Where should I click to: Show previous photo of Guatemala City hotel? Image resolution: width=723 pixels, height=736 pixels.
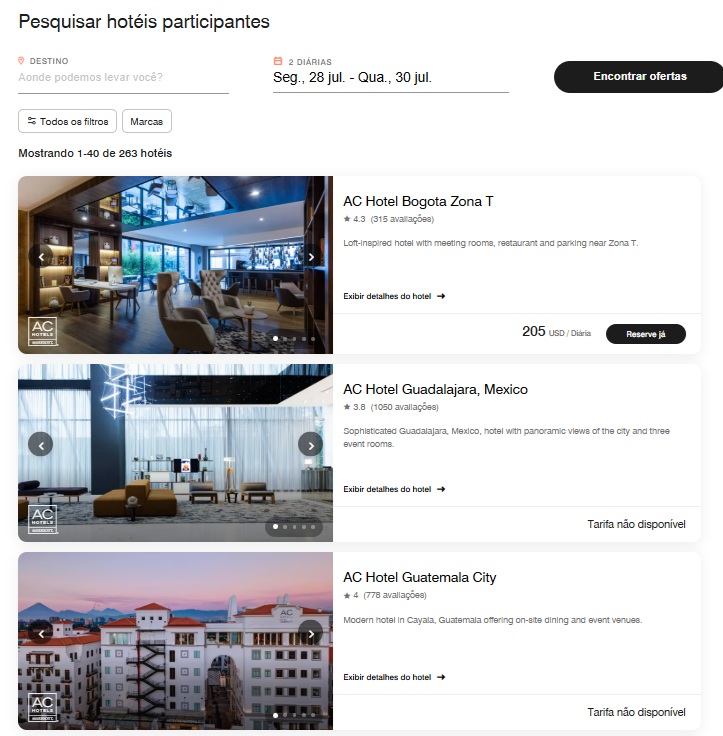[x=41, y=633]
